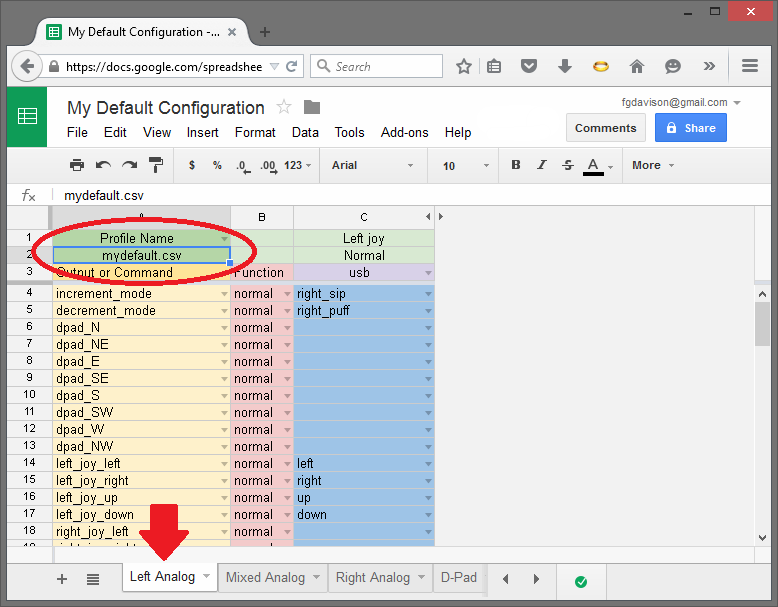
Task: Increase decimal places
Action: 268,166
